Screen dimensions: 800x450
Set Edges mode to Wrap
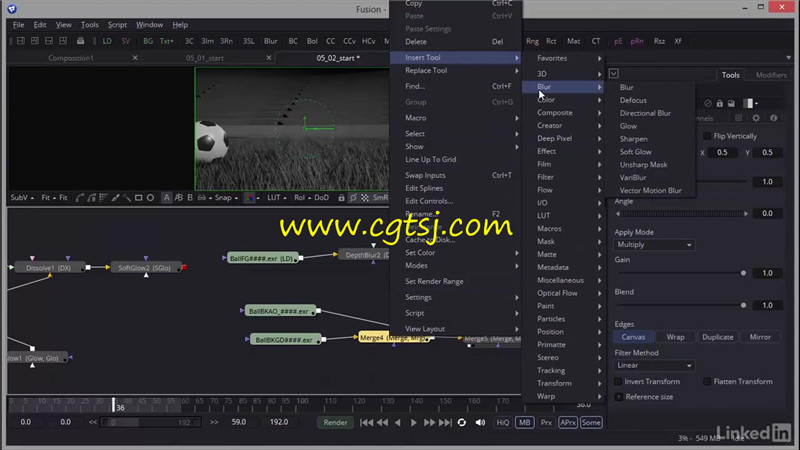675,337
